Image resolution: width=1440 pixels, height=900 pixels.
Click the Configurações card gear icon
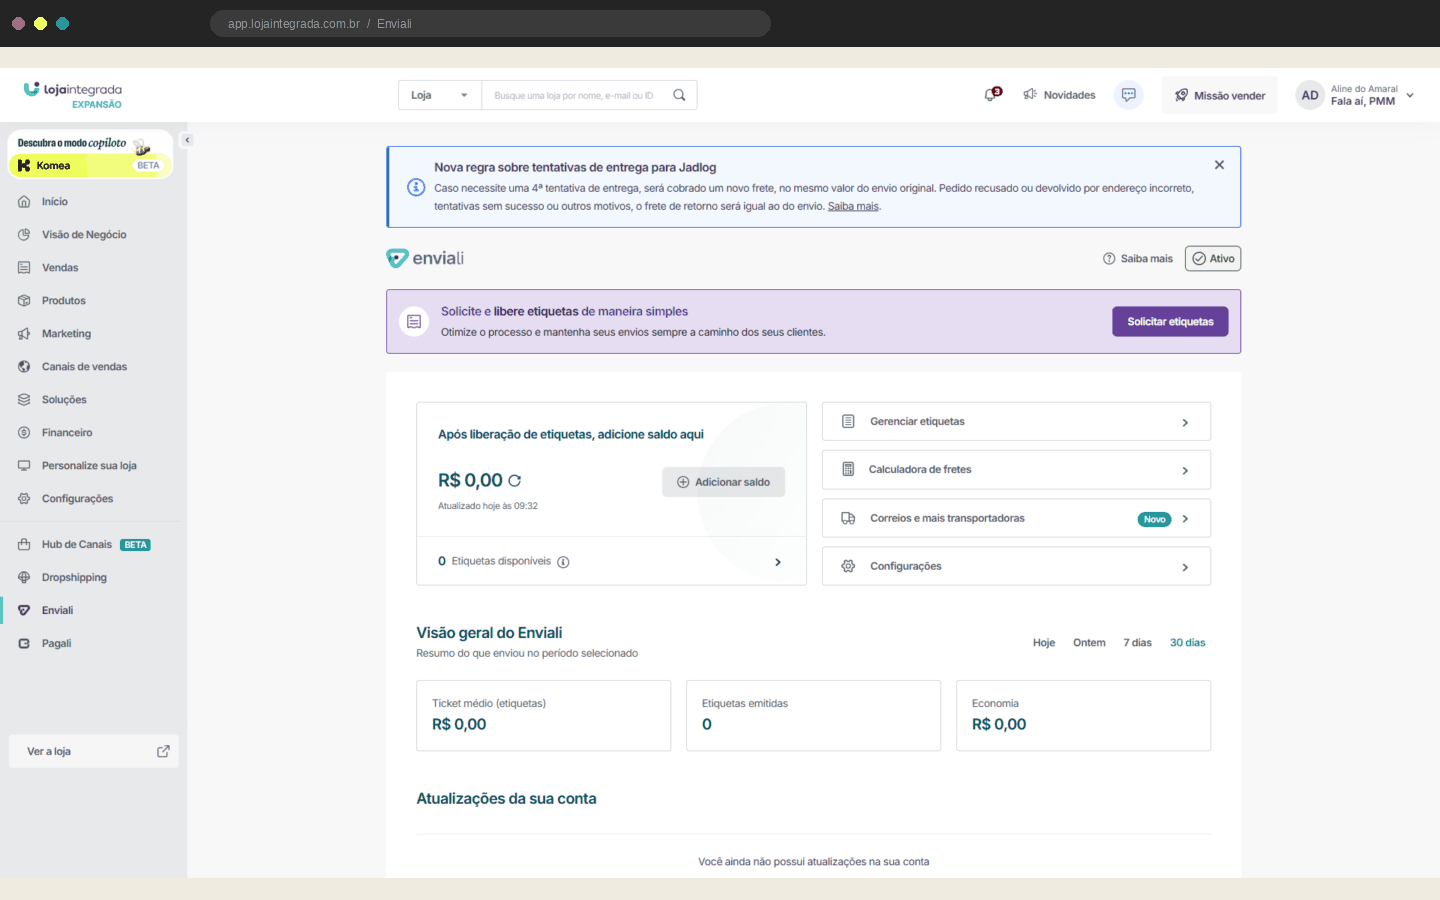(848, 567)
